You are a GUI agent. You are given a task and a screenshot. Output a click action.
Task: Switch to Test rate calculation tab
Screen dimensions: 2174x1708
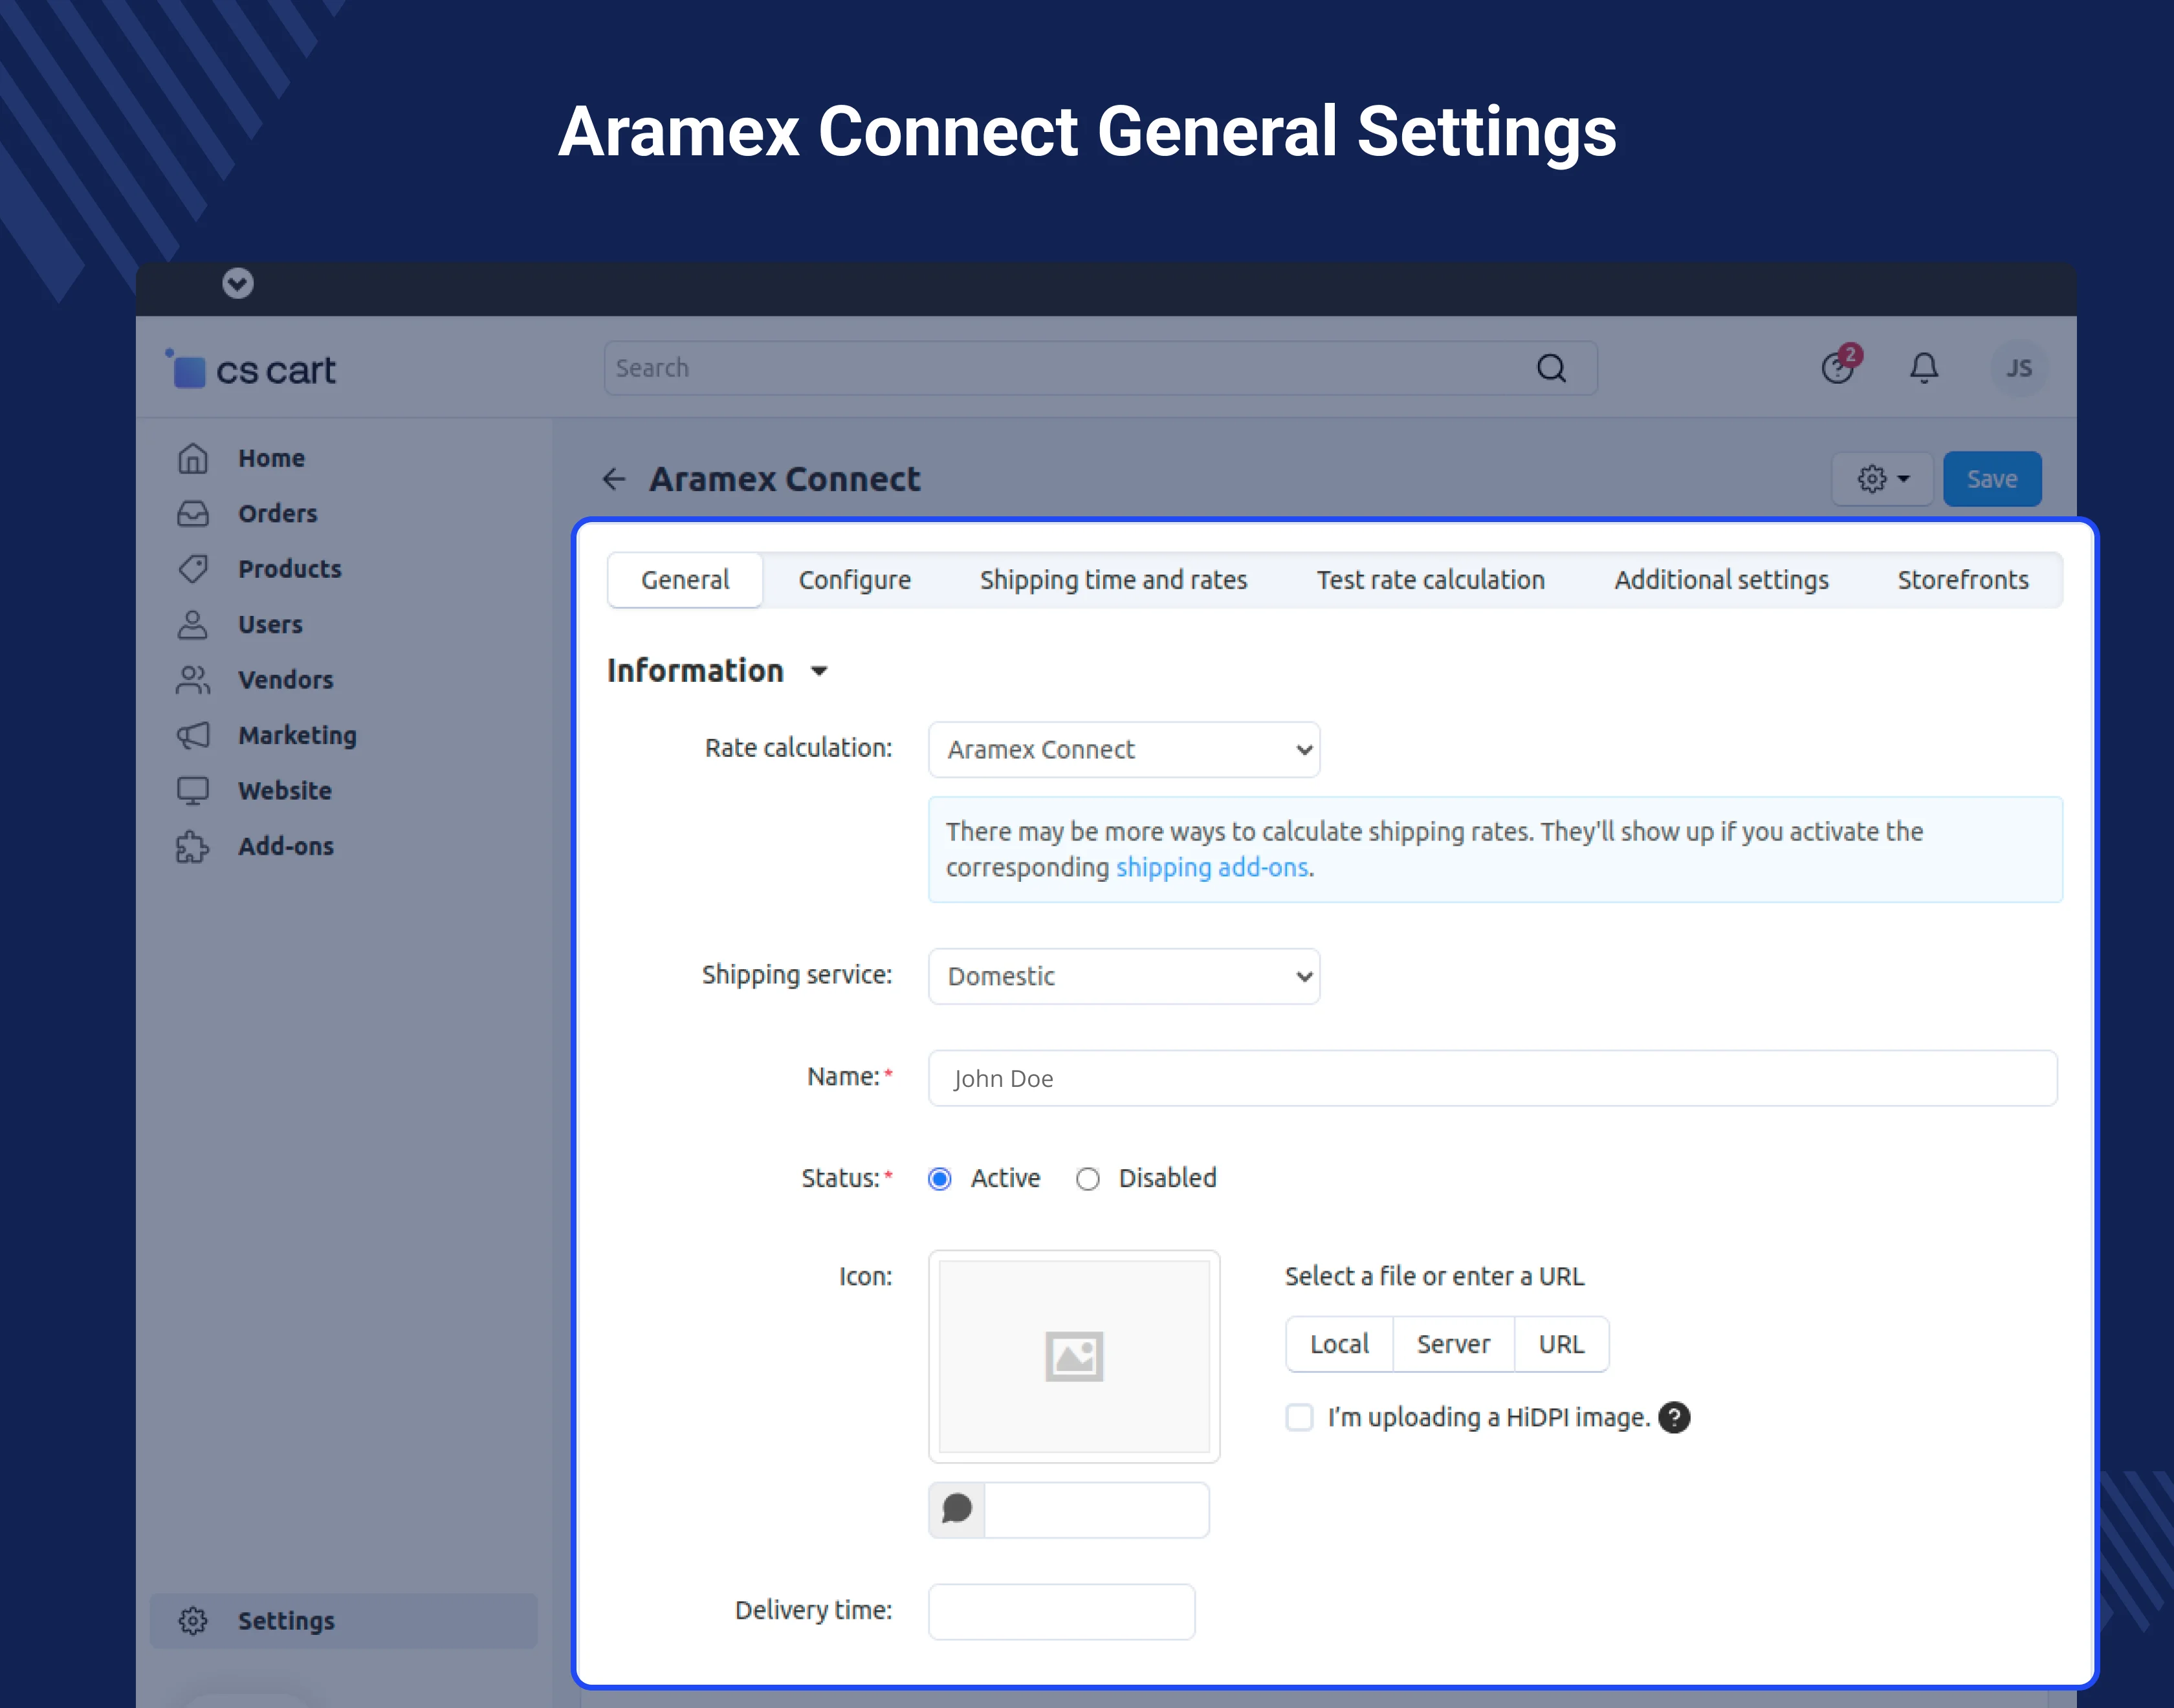(x=1430, y=580)
